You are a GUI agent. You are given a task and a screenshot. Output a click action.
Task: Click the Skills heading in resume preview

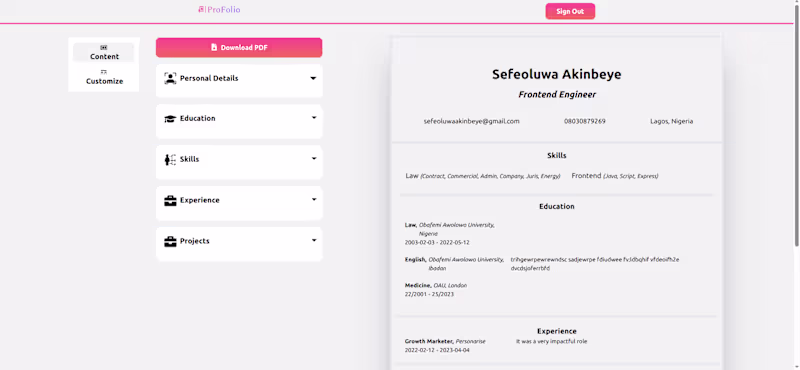[x=557, y=156]
